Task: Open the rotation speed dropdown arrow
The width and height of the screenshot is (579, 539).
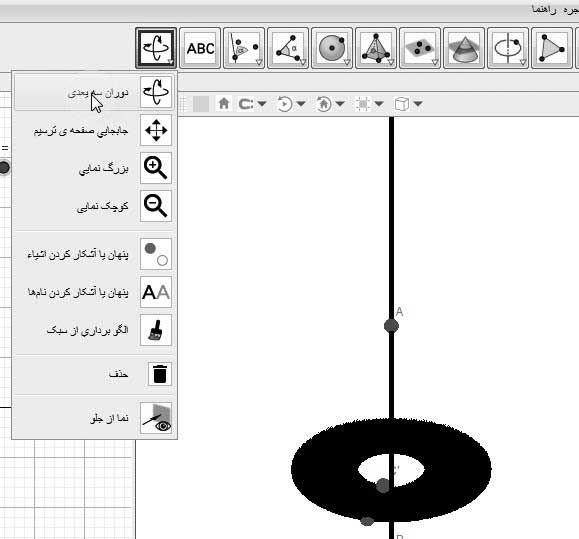Action: tap(301, 104)
